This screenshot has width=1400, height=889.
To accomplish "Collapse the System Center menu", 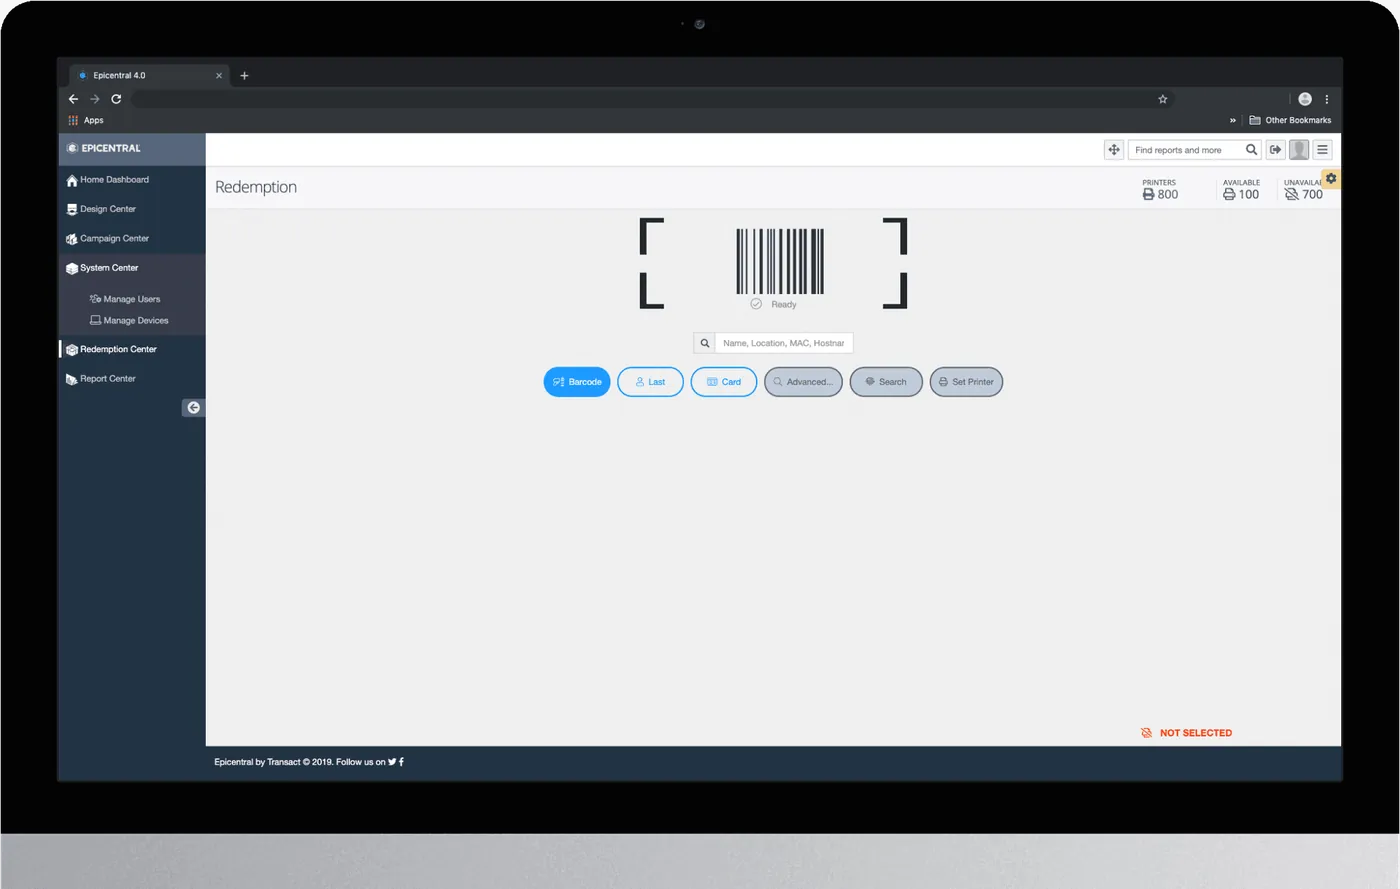I will 102,268.
